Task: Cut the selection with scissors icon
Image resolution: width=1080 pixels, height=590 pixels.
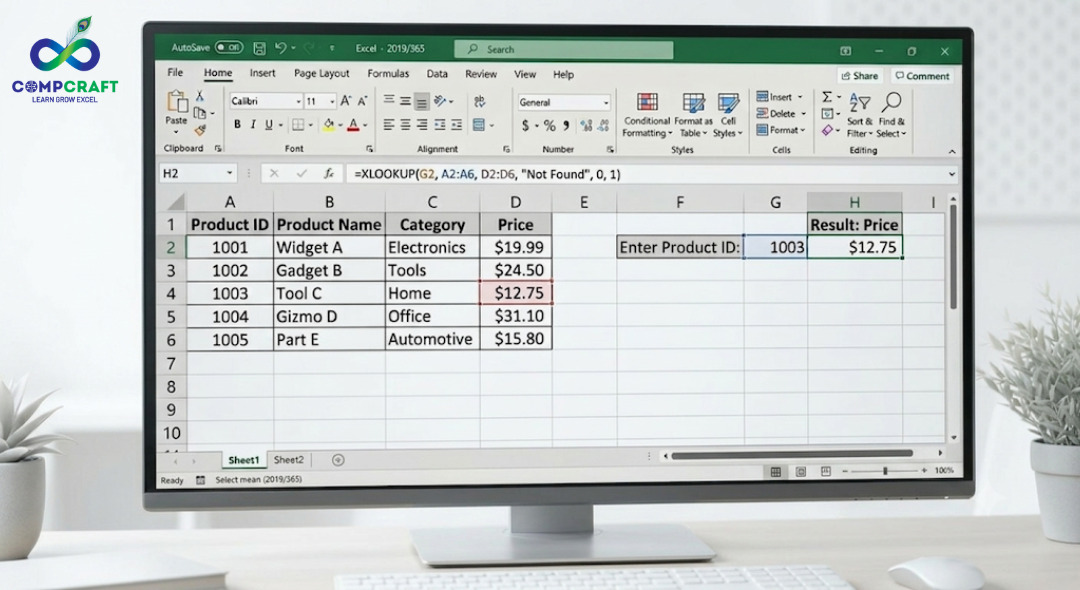Action: tap(200, 96)
